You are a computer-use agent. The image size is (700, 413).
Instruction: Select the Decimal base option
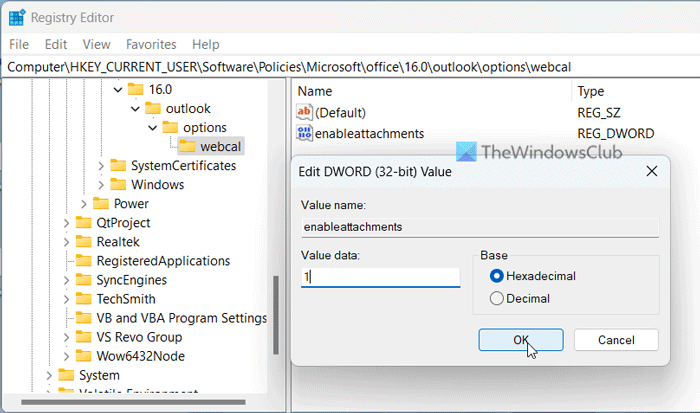[520, 298]
